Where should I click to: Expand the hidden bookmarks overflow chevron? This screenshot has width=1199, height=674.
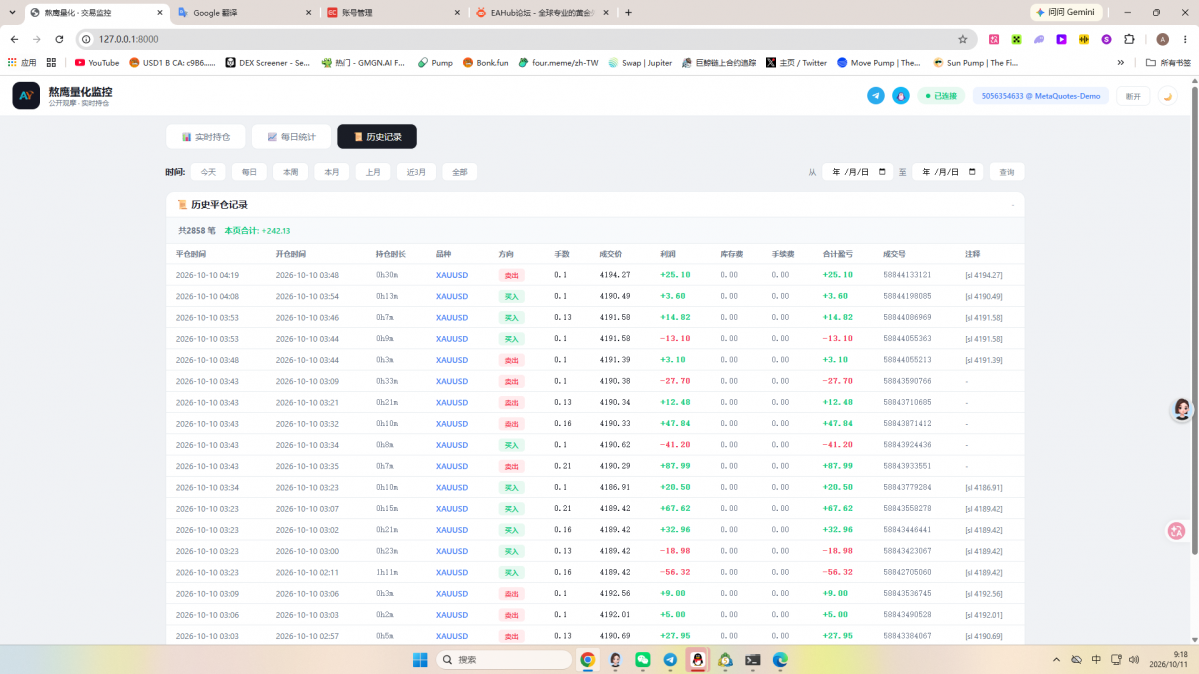tap(1121, 63)
